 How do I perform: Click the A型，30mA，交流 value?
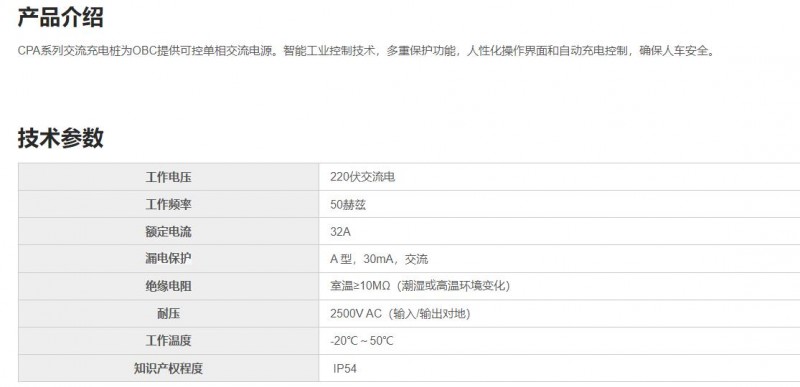(379, 259)
